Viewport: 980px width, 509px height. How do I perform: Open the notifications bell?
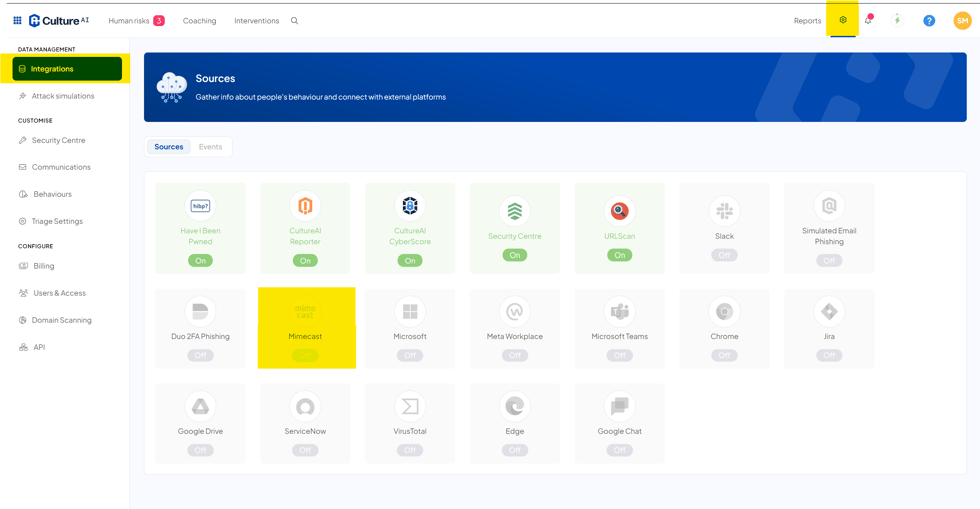point(868,21)
